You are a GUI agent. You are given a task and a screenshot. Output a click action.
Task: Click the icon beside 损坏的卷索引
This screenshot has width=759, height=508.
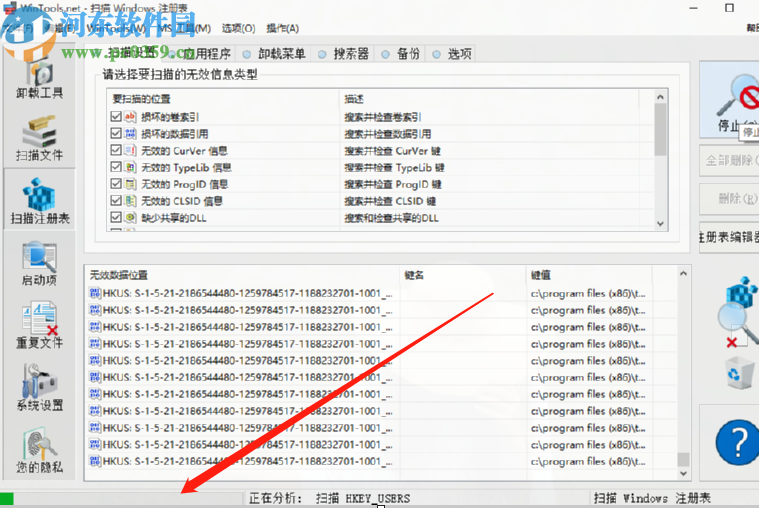pos(130,117)
